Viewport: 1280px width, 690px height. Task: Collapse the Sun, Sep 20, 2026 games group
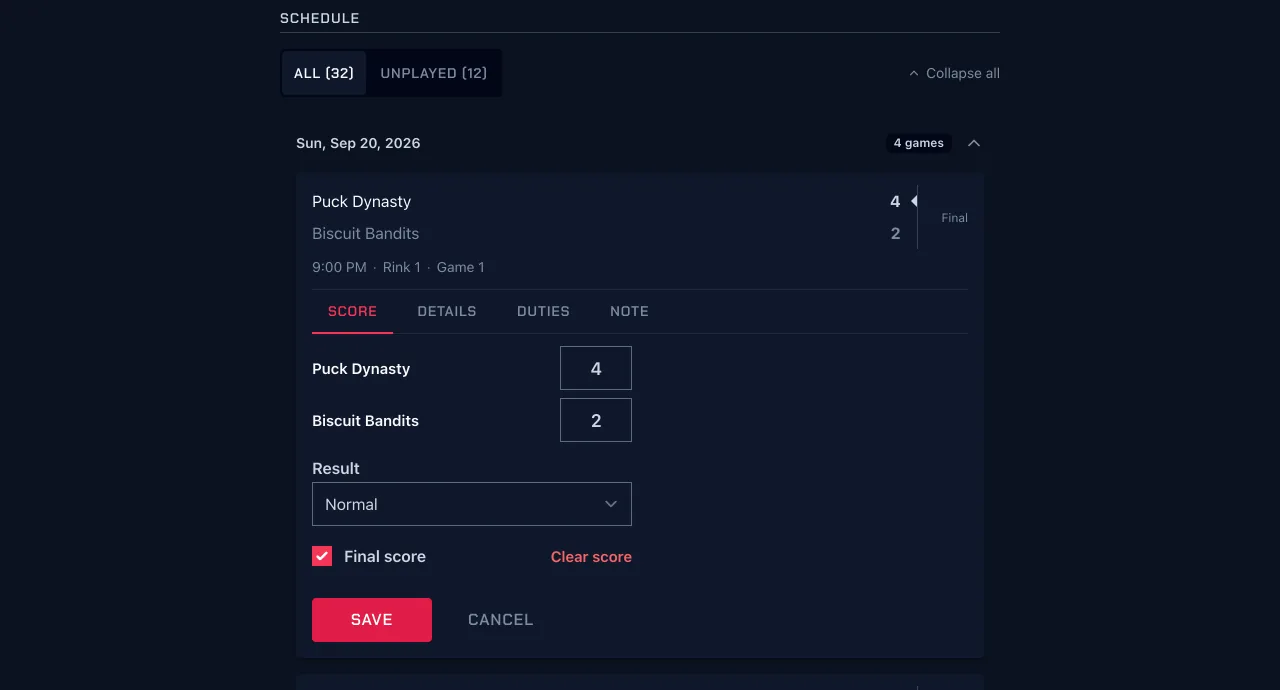pos(974,143)
